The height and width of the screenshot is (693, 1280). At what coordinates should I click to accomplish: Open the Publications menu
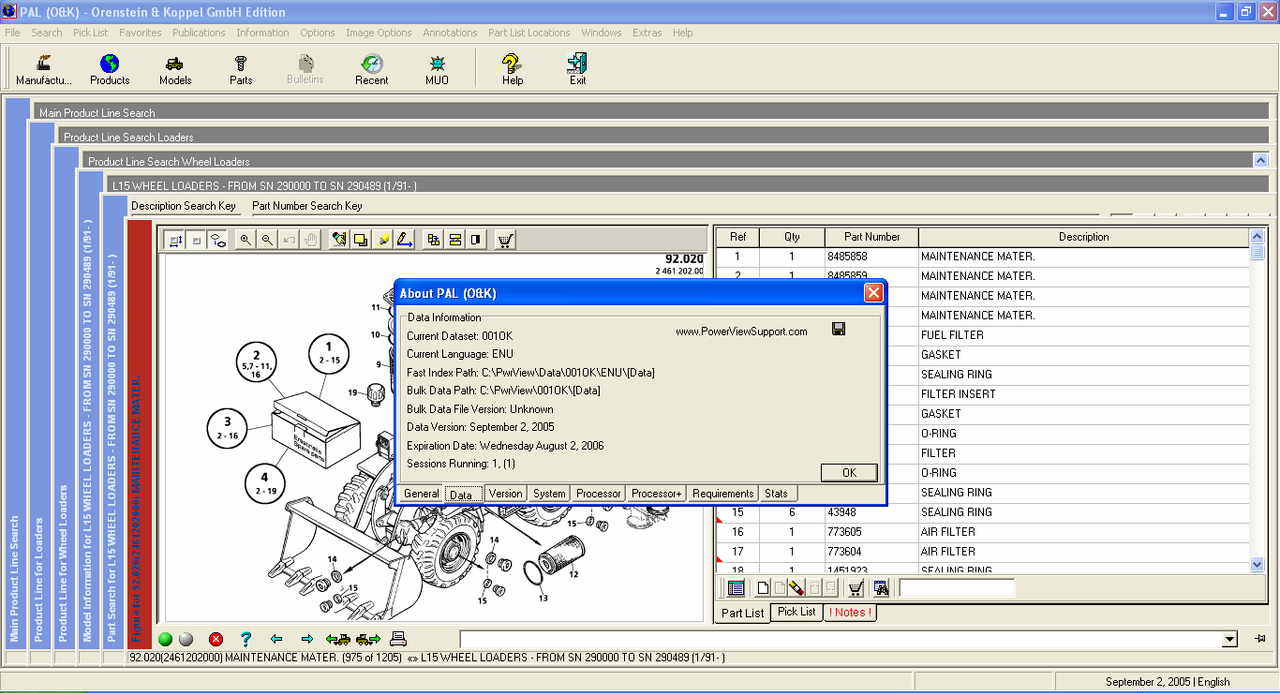(x=199, y=33)
